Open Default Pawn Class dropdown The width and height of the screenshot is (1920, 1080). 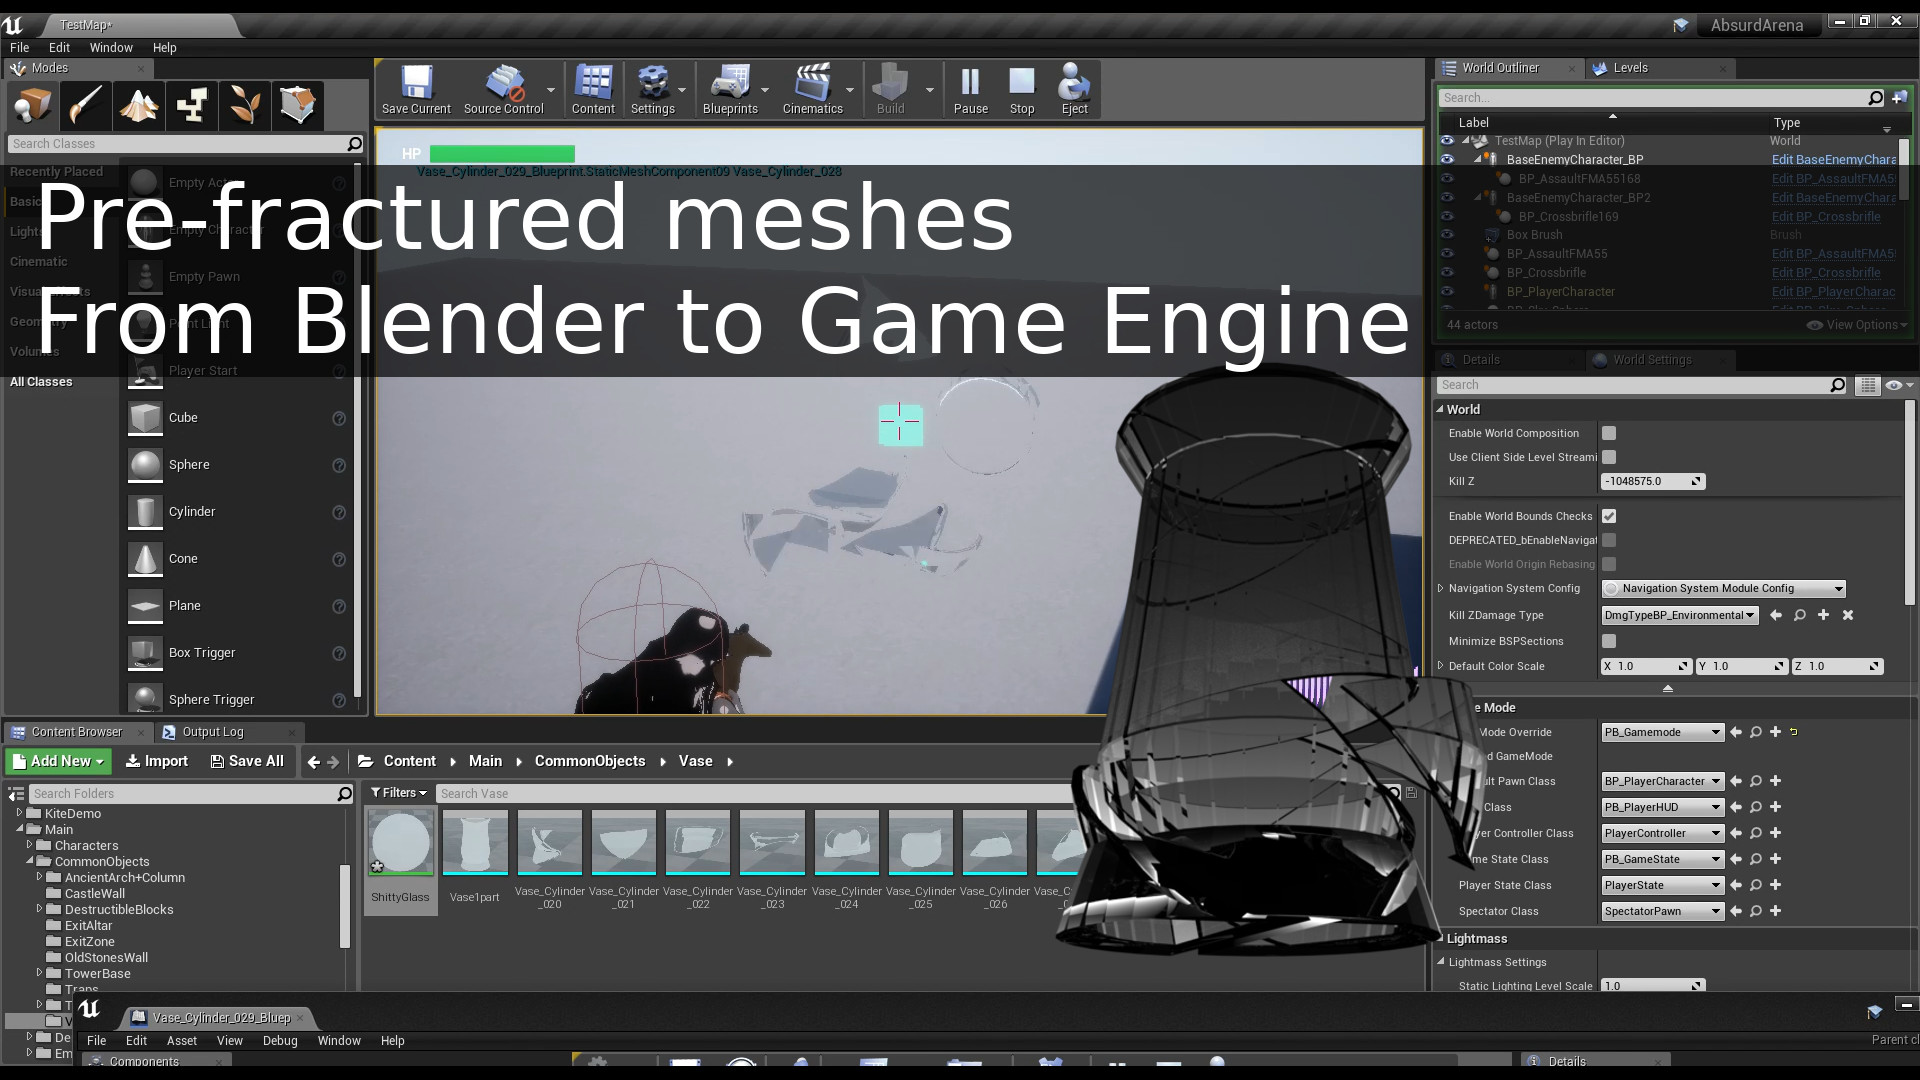(1662, 781)
